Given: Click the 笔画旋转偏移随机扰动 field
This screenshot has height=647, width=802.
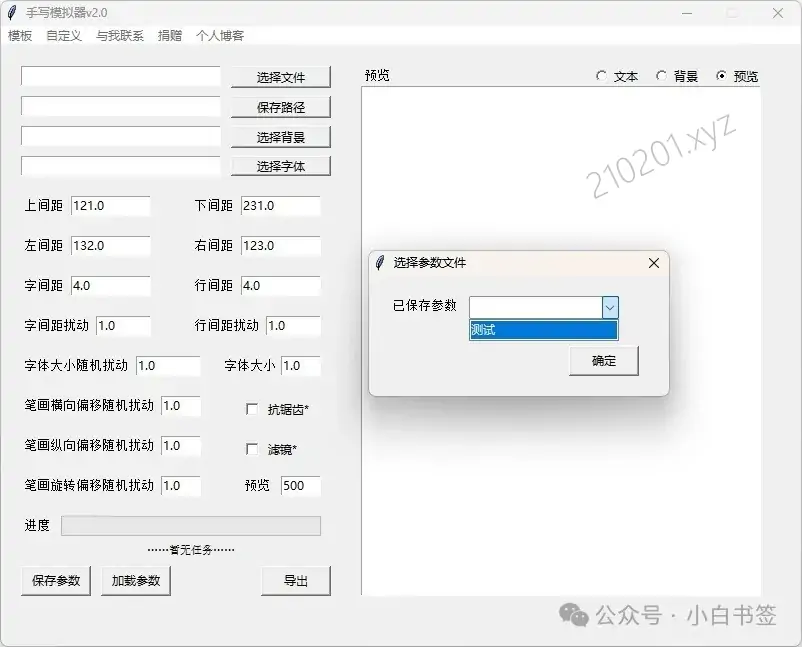Looking at the screenshot, I should pos(181,485).
